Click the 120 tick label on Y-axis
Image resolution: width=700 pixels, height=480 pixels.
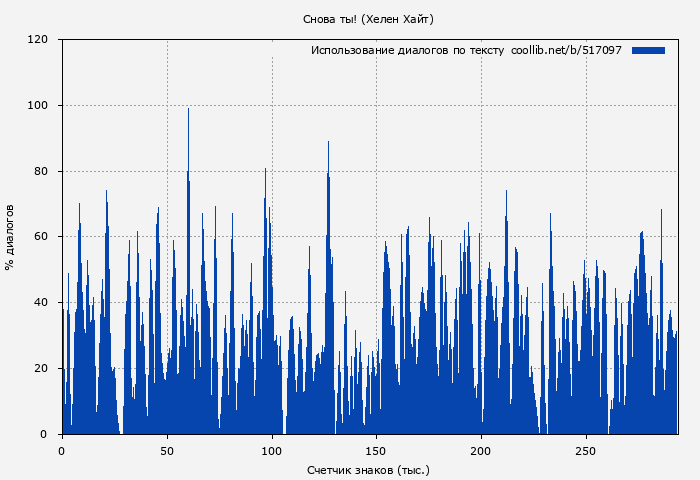[38, 40]
